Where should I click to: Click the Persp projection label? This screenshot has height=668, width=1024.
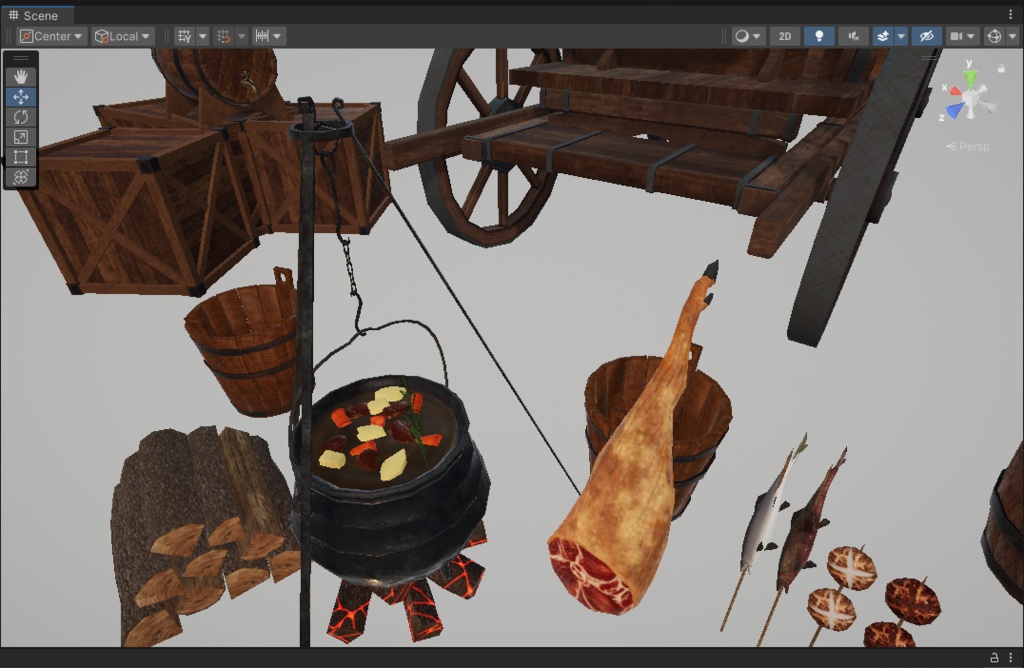coord(968,146)
